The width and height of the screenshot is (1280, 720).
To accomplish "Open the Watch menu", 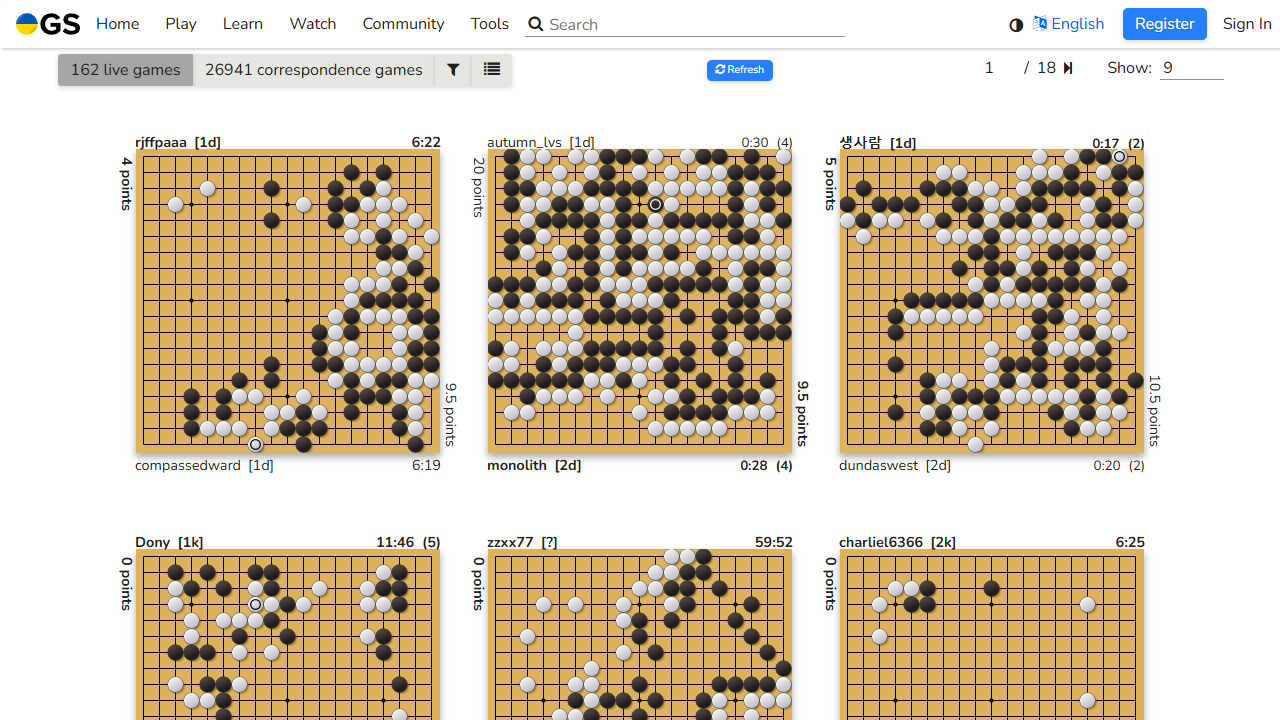I will coord(313,24).
